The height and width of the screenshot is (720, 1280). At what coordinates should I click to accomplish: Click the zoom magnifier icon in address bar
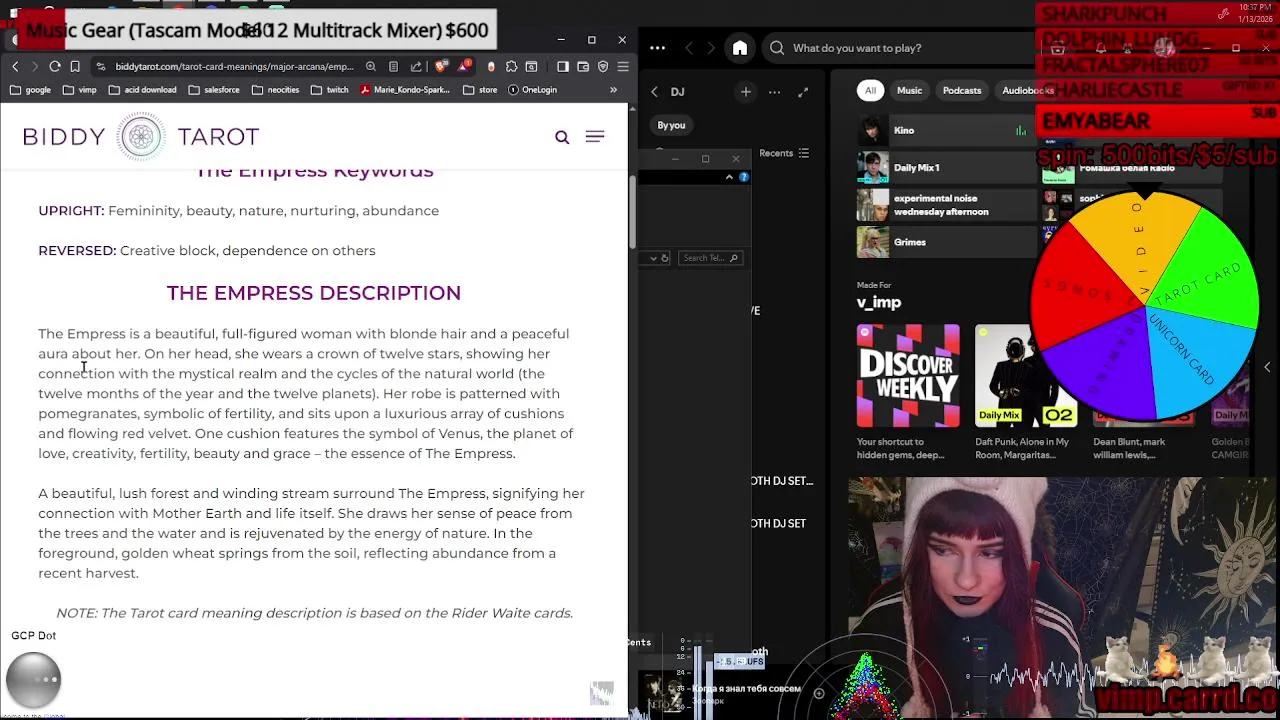(x=371, y=67)
